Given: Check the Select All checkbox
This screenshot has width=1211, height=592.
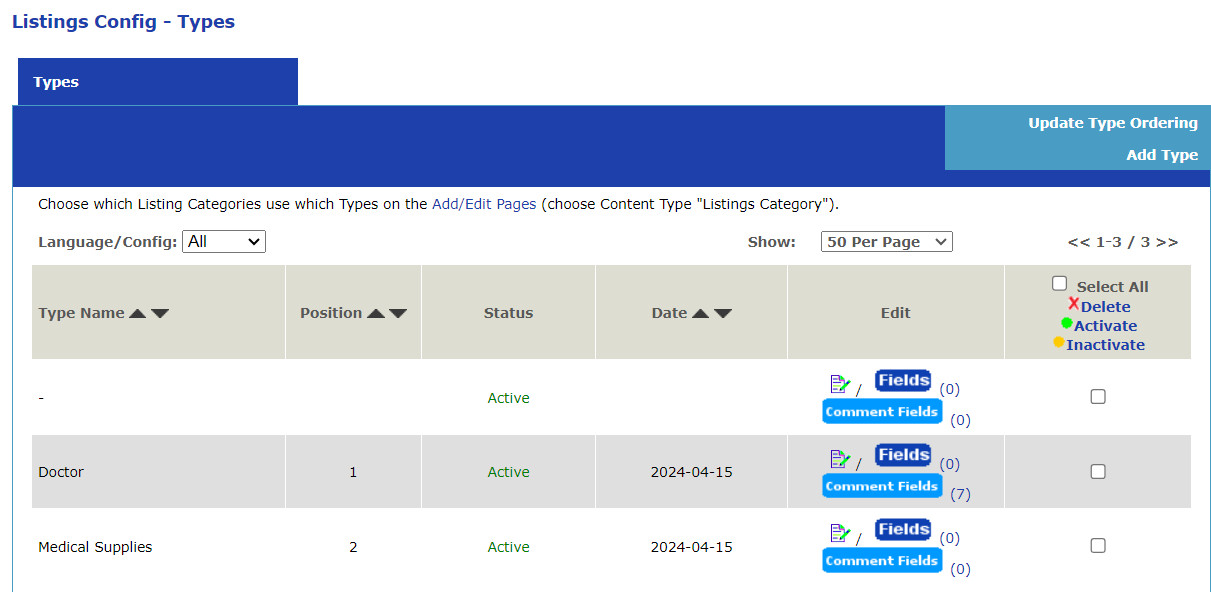Looking at the screenshot, I should 1060,284.
